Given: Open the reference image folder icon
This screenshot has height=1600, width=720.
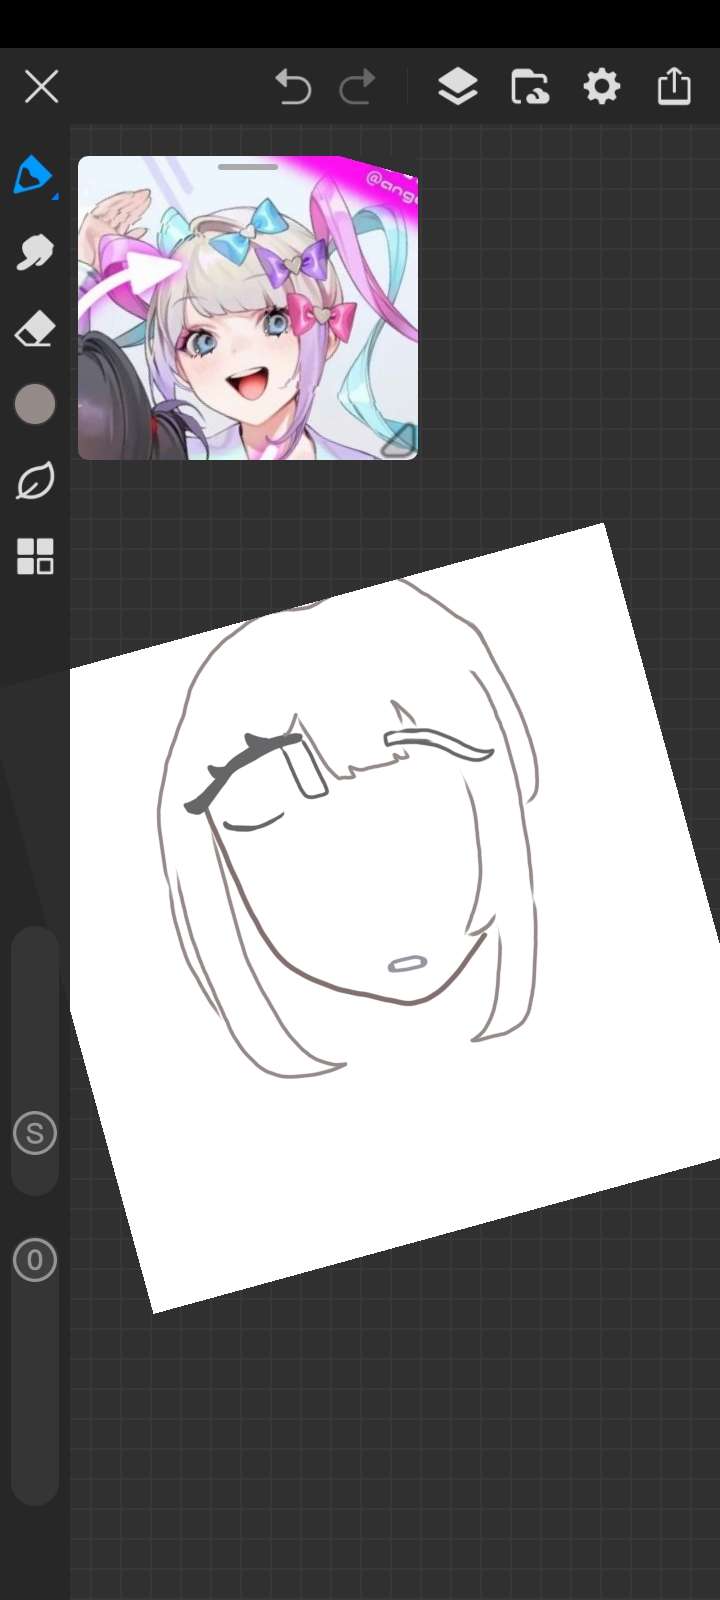Looking at the screenshot, I should [530, 87].
